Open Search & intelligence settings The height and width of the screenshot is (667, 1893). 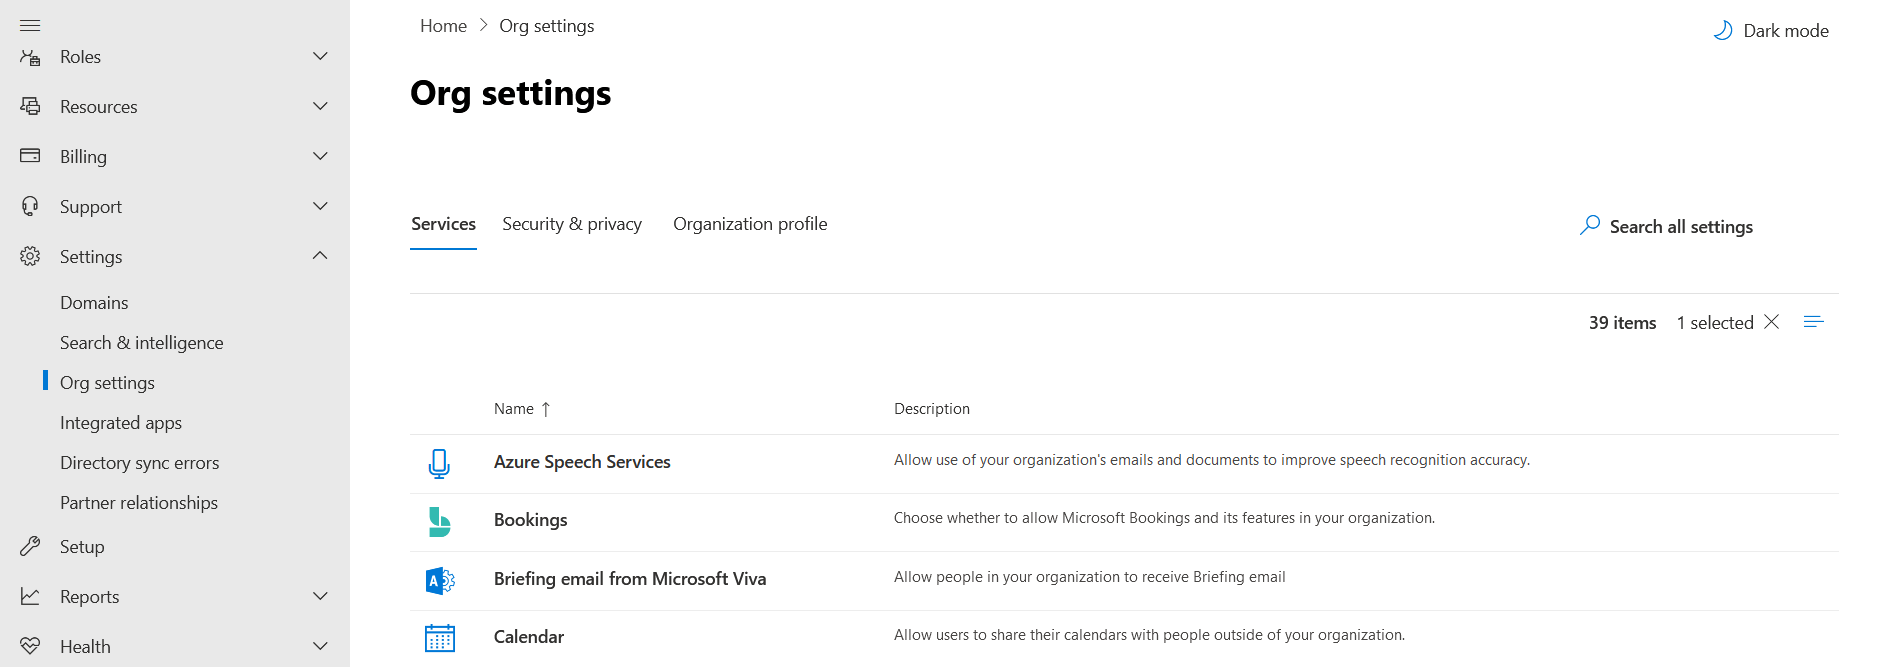point(141,343)
